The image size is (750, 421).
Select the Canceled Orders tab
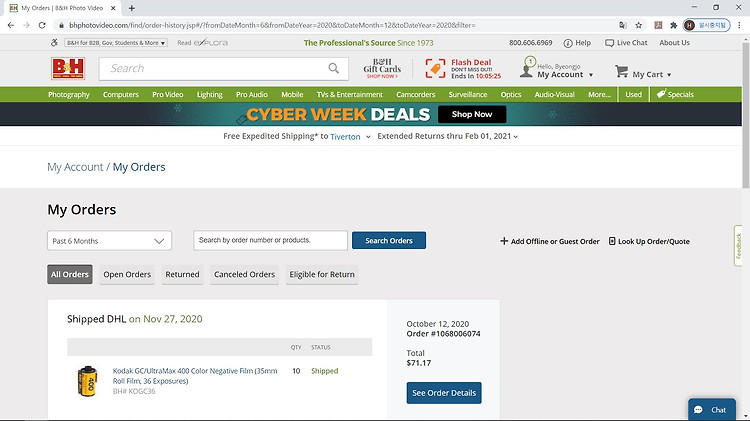coord(244,274)
